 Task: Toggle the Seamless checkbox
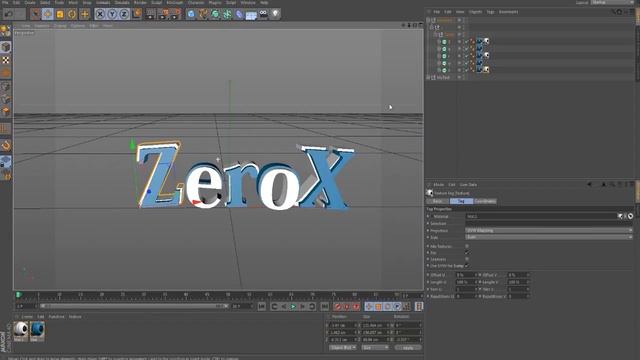pyautogui.click(x=467, y=259)
